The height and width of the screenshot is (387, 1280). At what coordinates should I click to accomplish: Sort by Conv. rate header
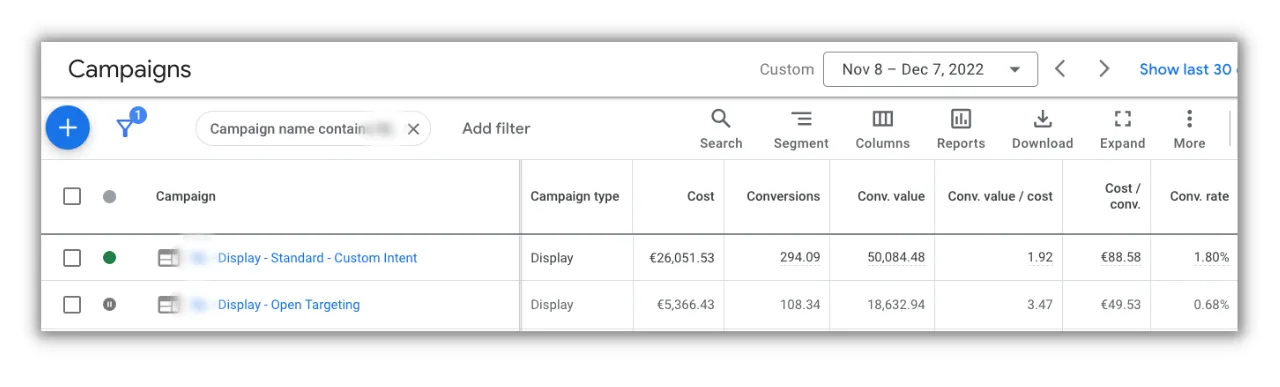click(1199, 197)
